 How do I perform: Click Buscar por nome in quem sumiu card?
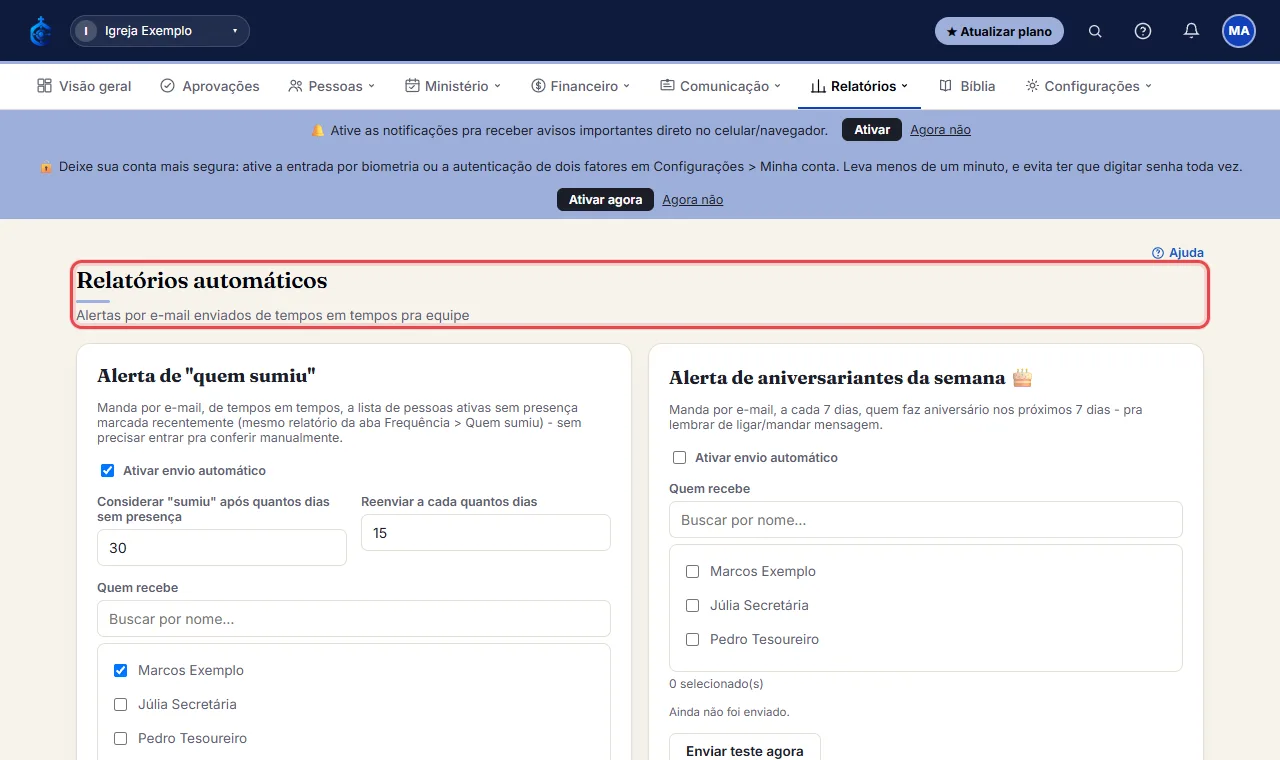click(x=354, y=619)
